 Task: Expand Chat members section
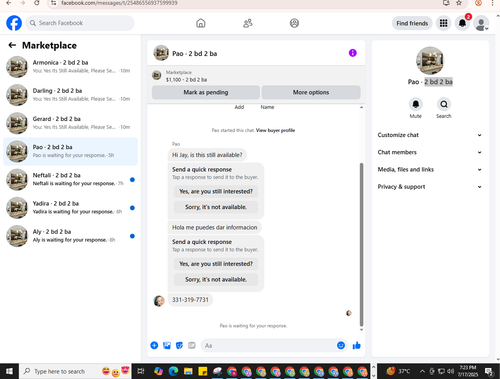[430, 152]
